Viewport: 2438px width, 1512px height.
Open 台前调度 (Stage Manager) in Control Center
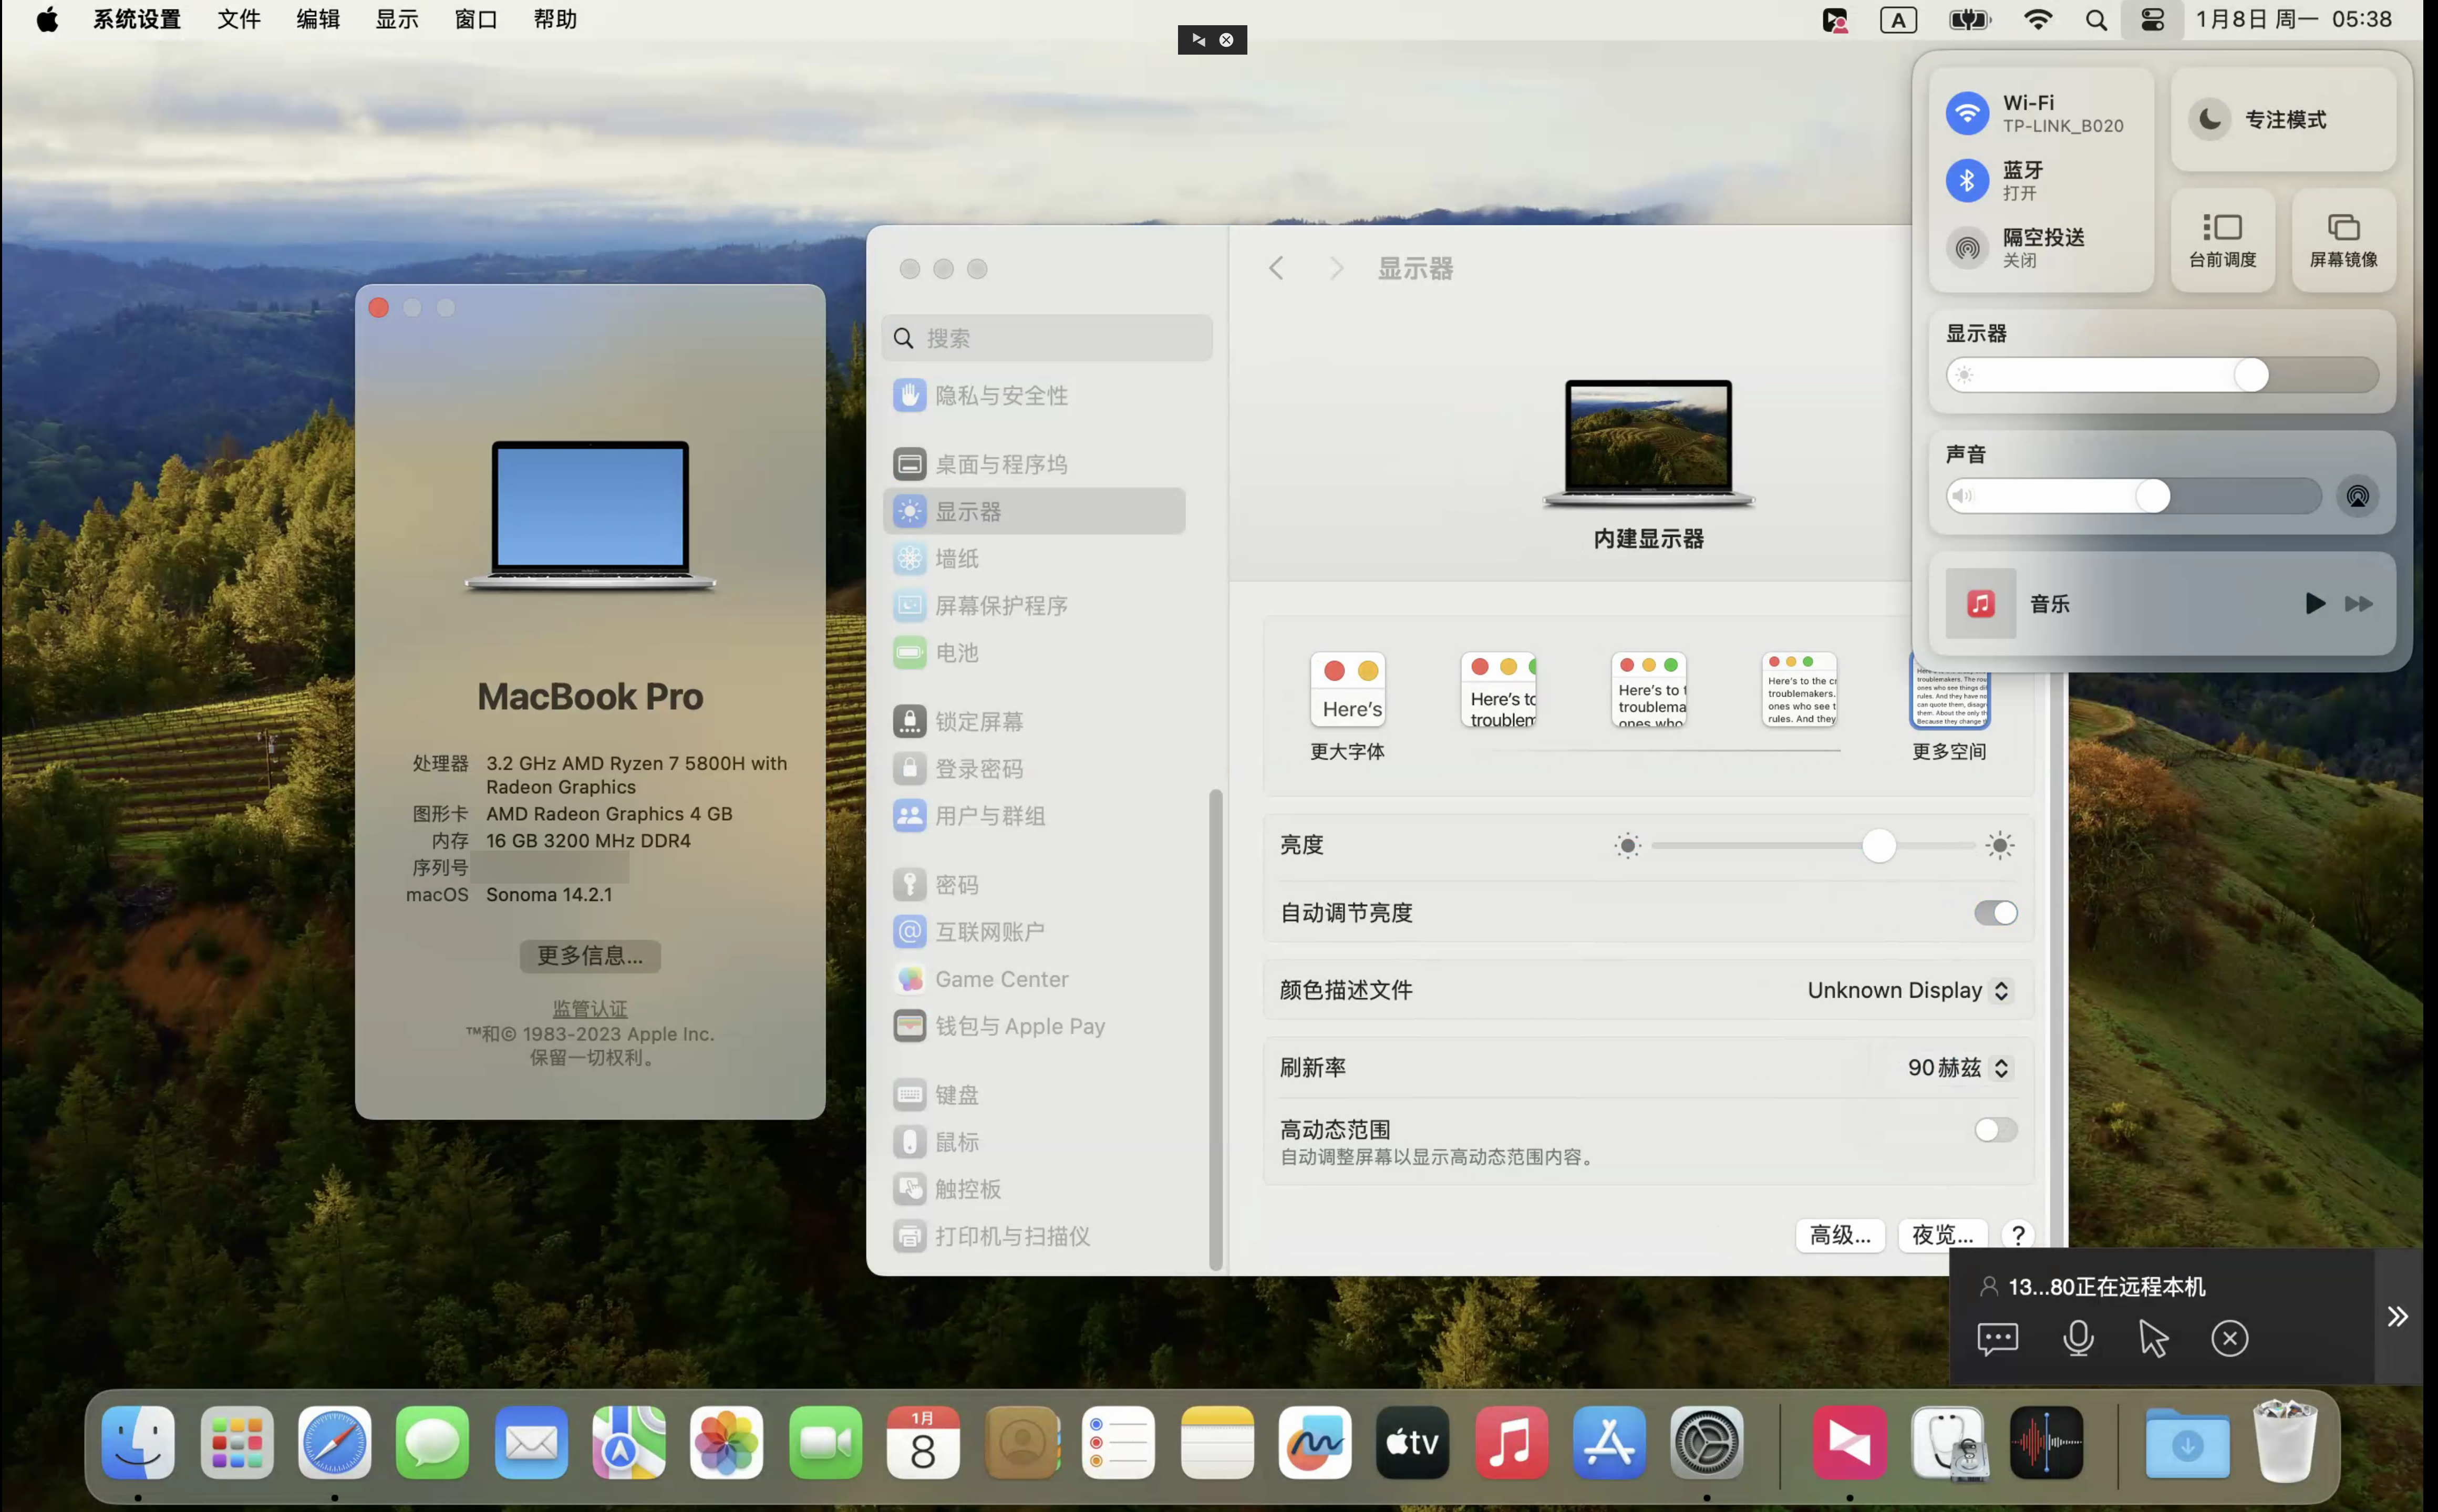[x=2222, y=240]
